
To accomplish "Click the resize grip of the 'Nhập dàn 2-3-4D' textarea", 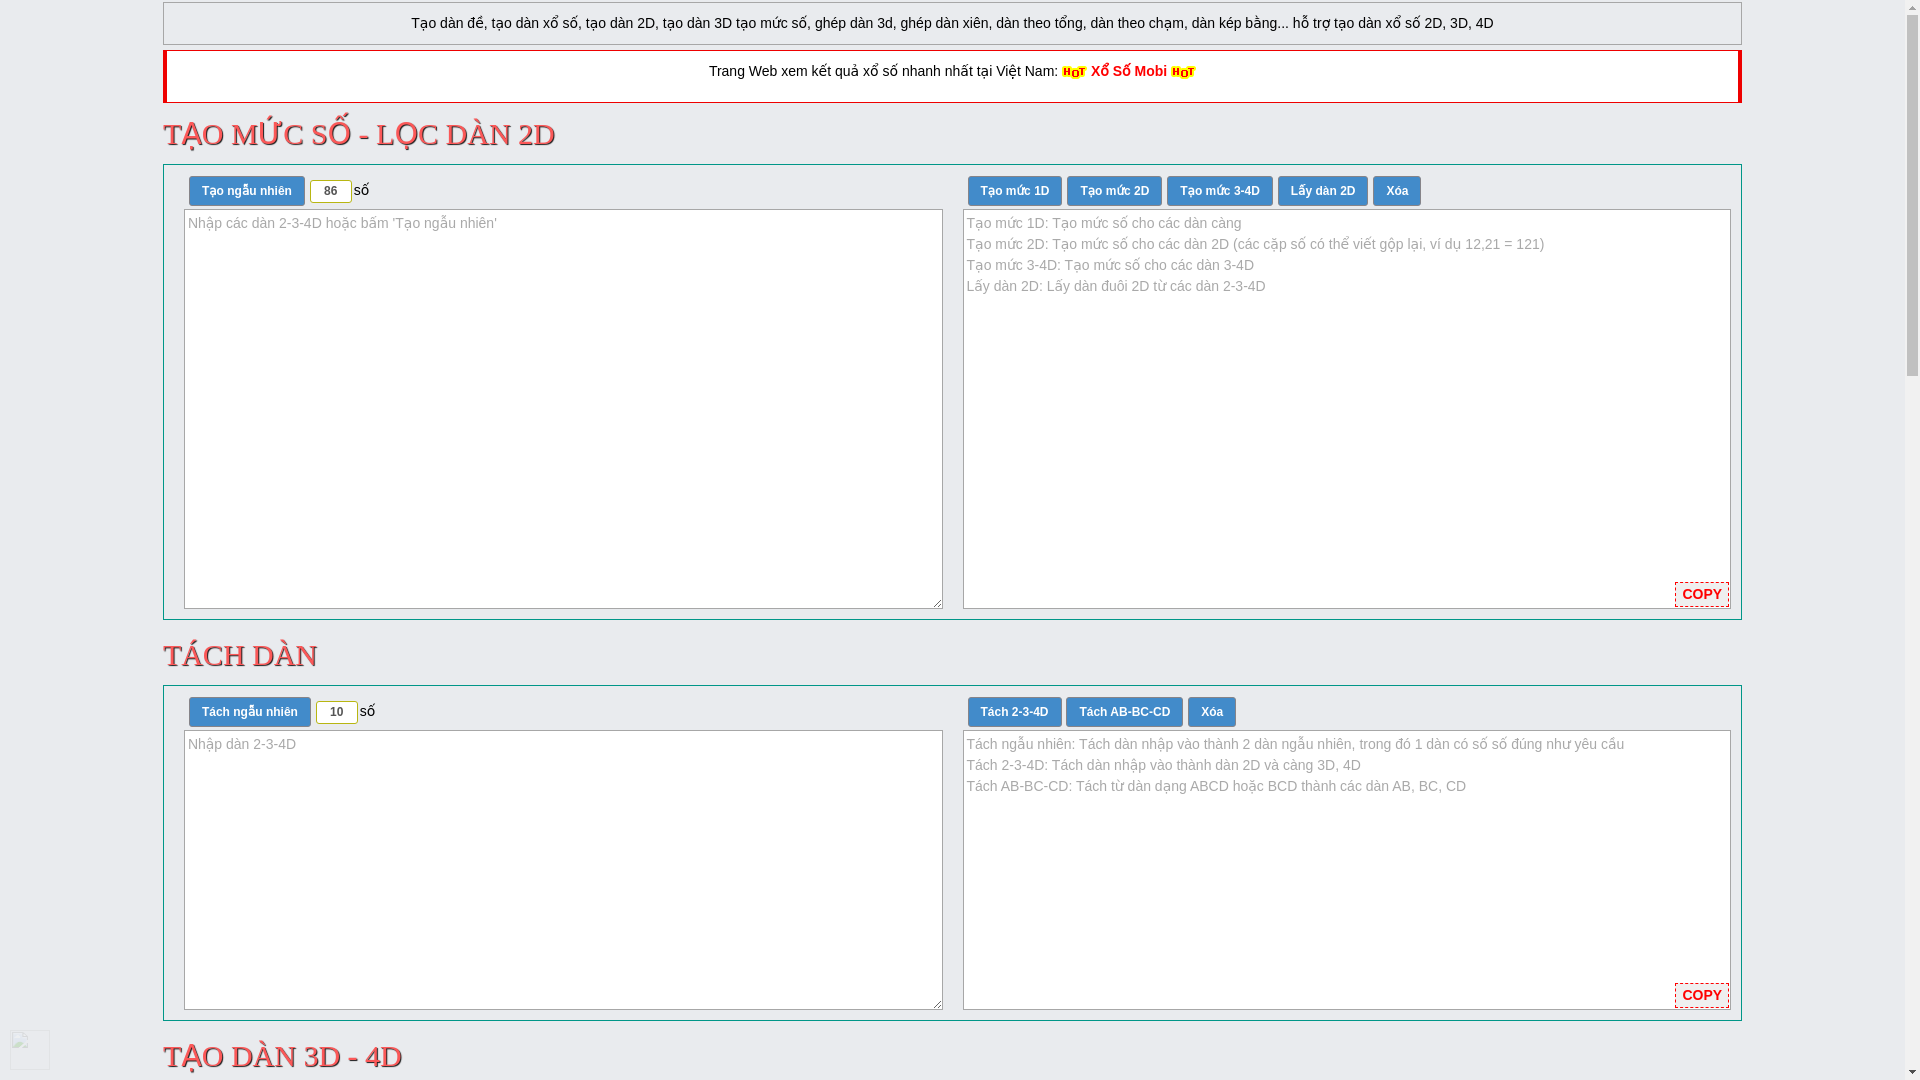I will (935, 1002).
